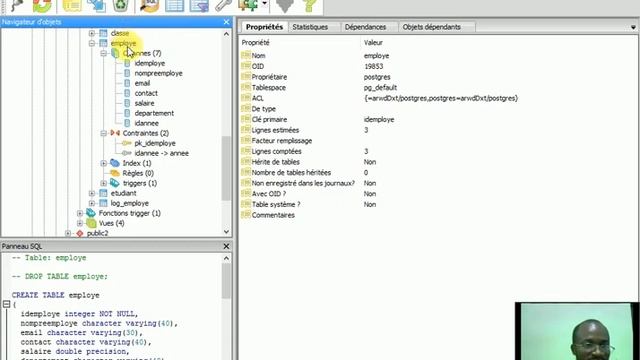Open the plugins dropdown arrow
Image resolution: width=640 pixels, height=360 pixels.
pyautogui.click(x=264, y=4)
